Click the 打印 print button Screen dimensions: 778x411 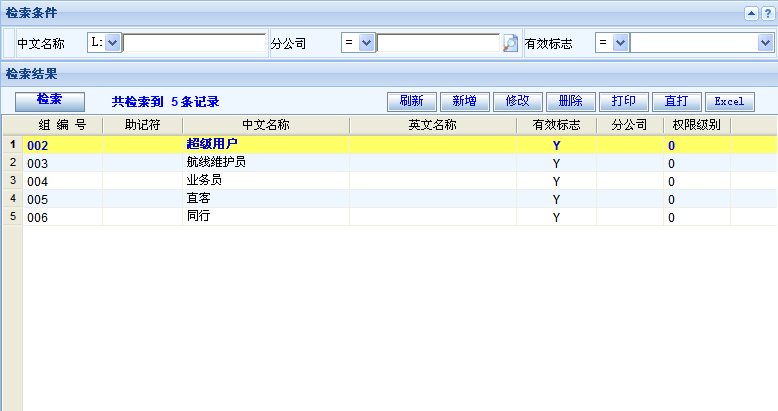[623, 101]
